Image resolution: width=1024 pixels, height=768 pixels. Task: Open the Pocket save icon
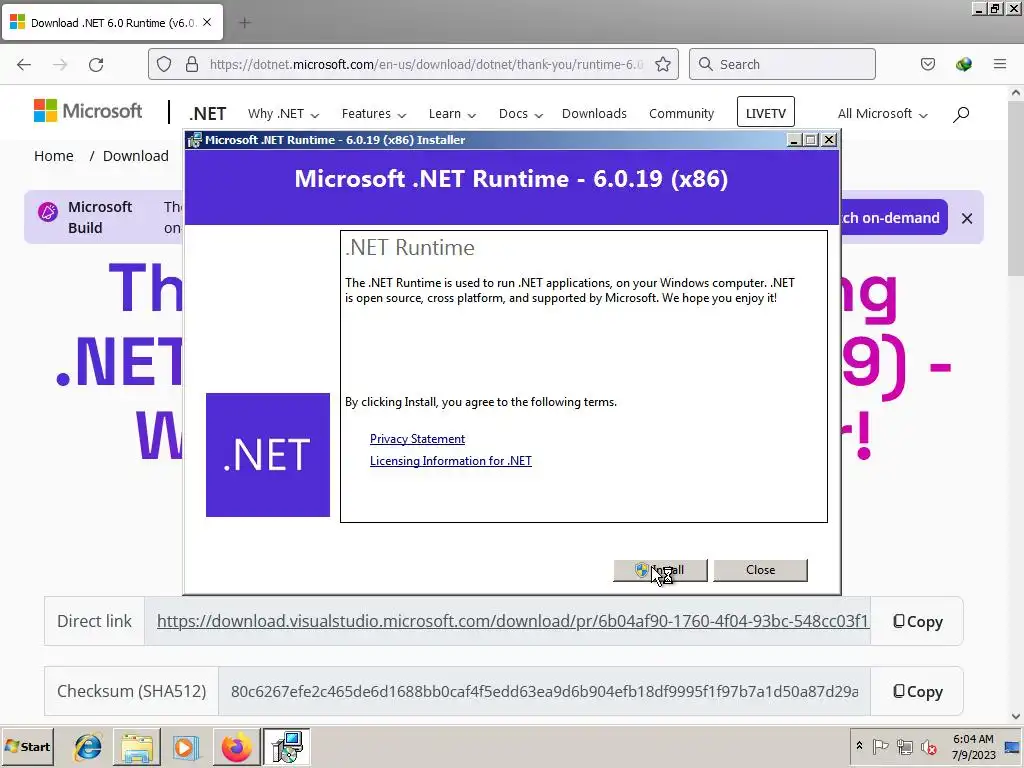[x=927, y=64]
